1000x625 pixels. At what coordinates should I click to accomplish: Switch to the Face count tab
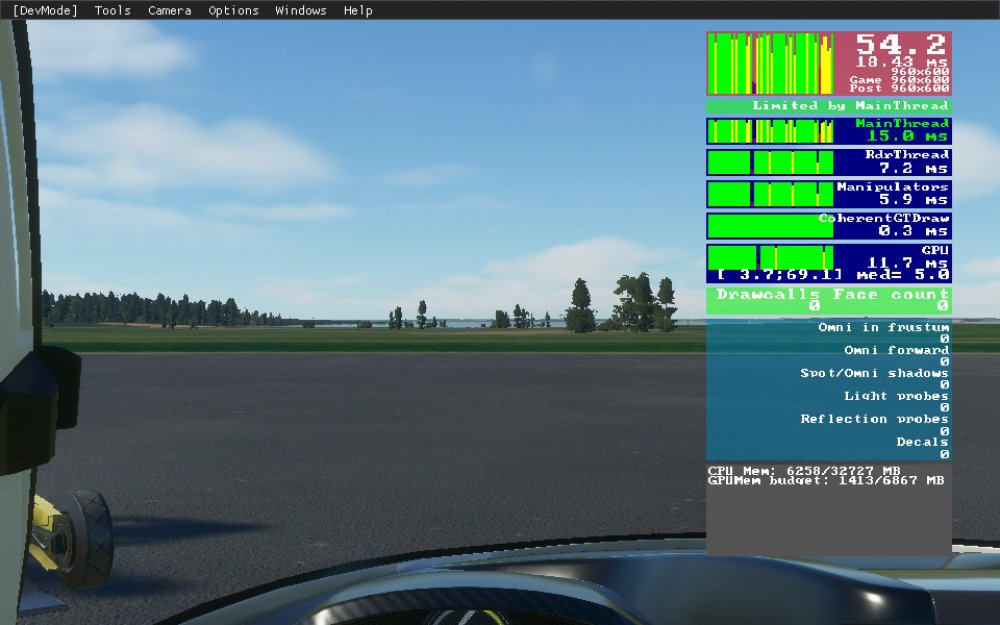click(x=890, y=293)
